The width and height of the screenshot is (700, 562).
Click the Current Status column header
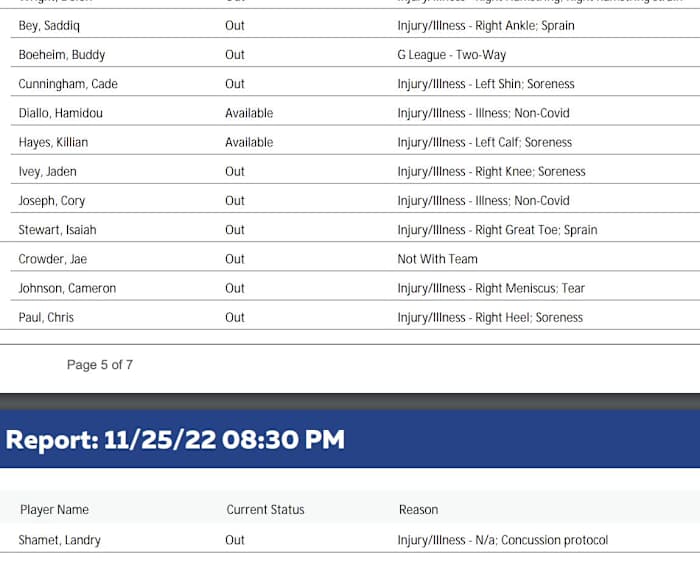[265, 510]
